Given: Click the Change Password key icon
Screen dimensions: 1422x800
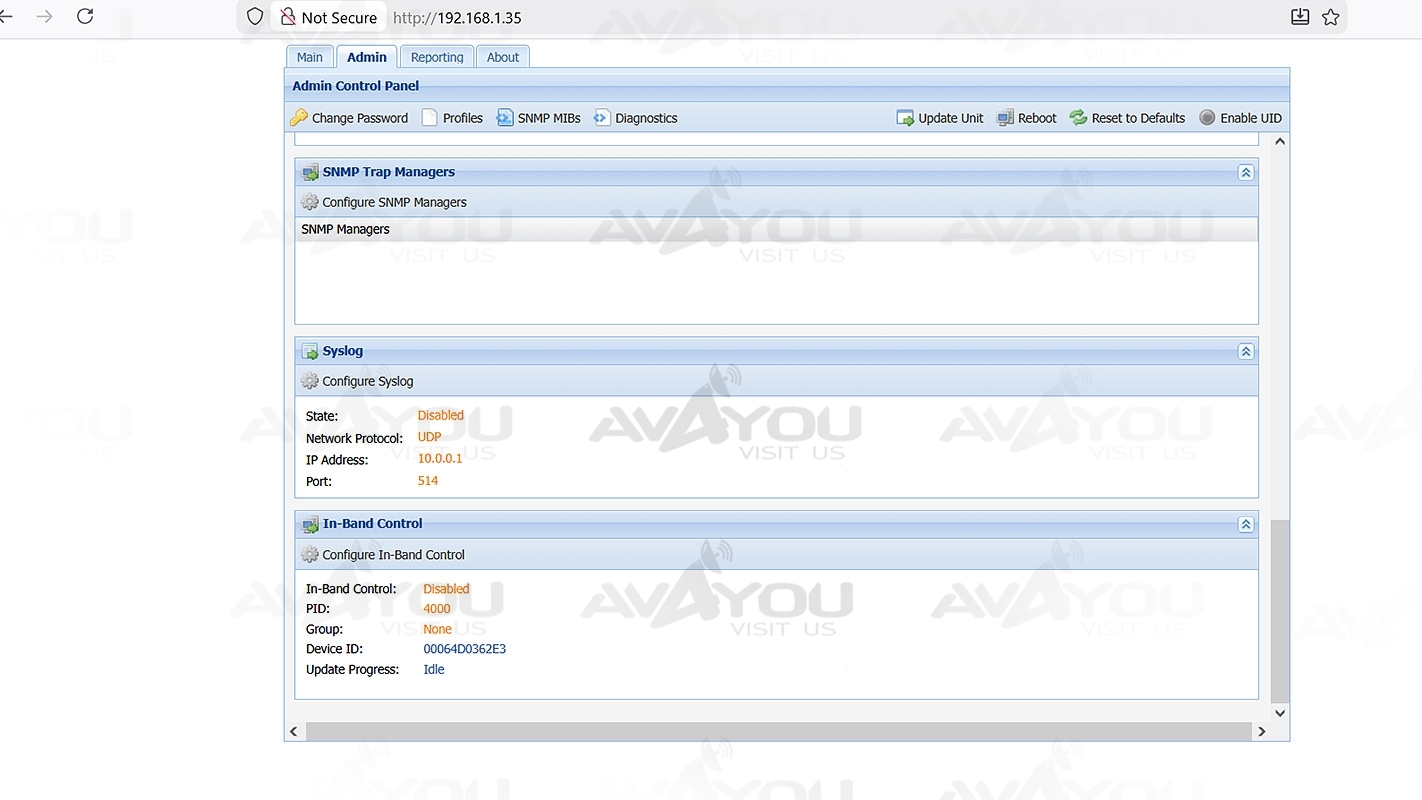Looking at the screenshot, I should tap(299, 118).
